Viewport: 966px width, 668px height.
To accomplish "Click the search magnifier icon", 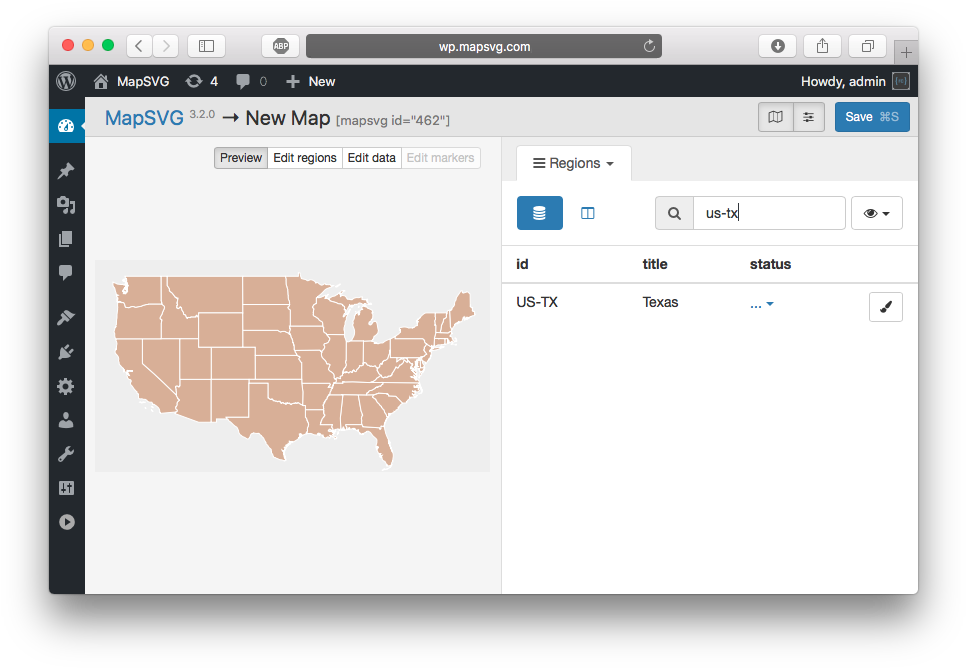I will click(x=675, y=213).
